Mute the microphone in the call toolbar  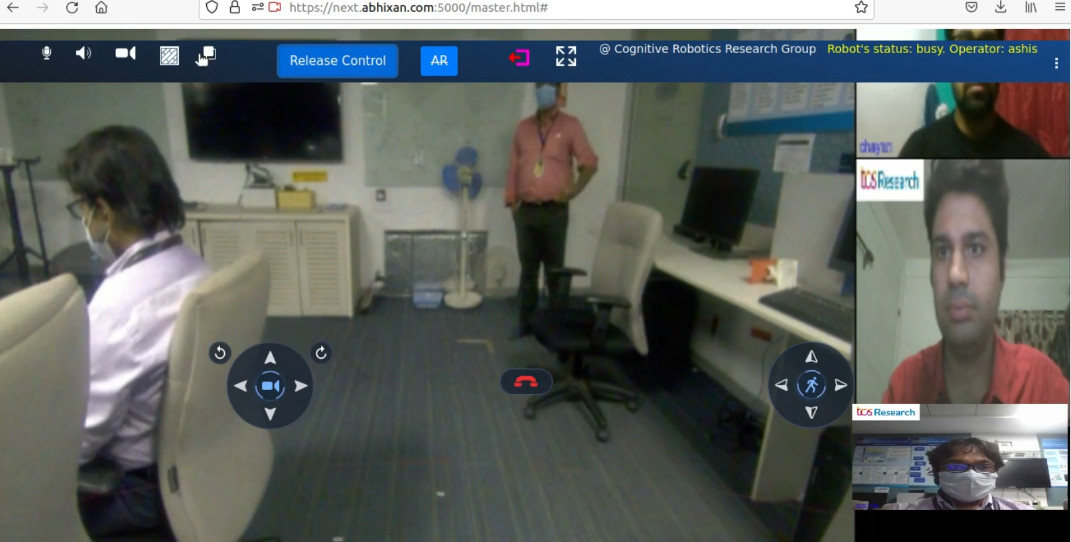[46, 53]
